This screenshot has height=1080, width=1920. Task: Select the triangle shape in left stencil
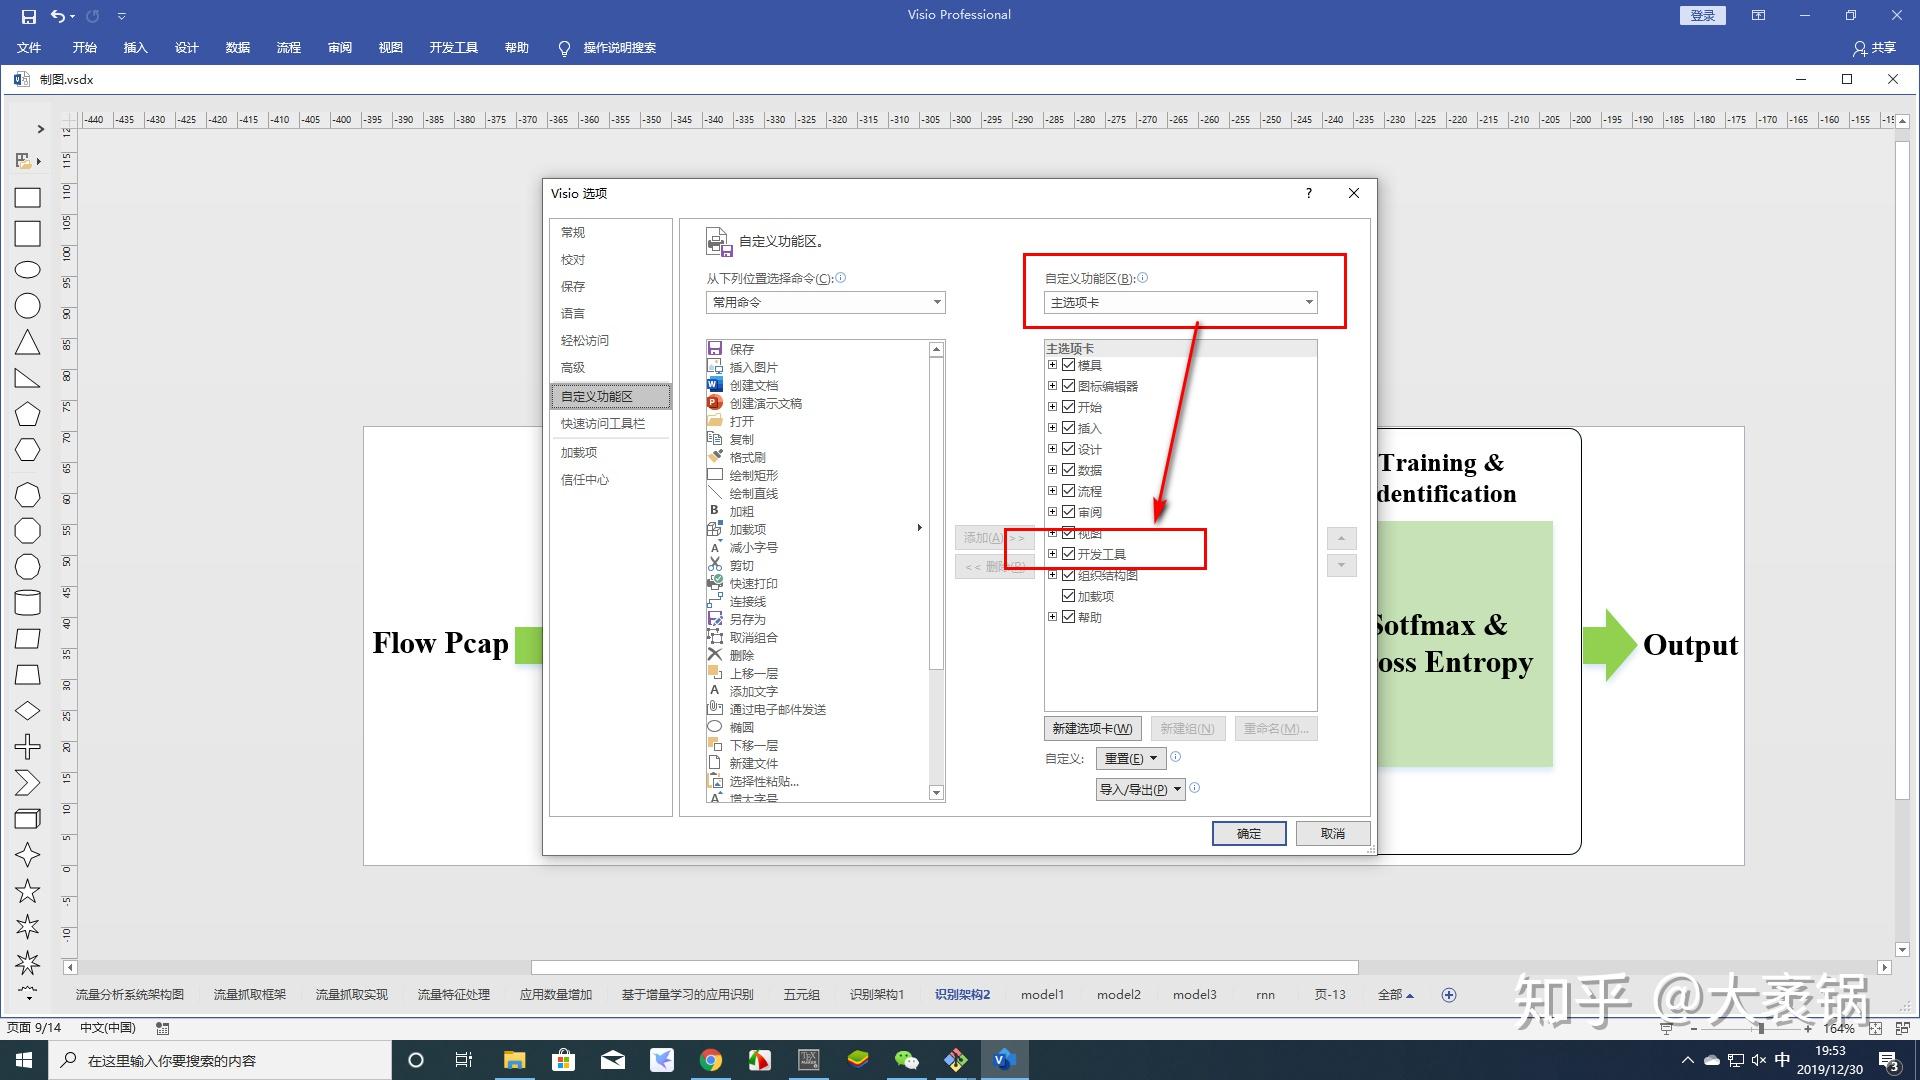(x=27, y=343)
